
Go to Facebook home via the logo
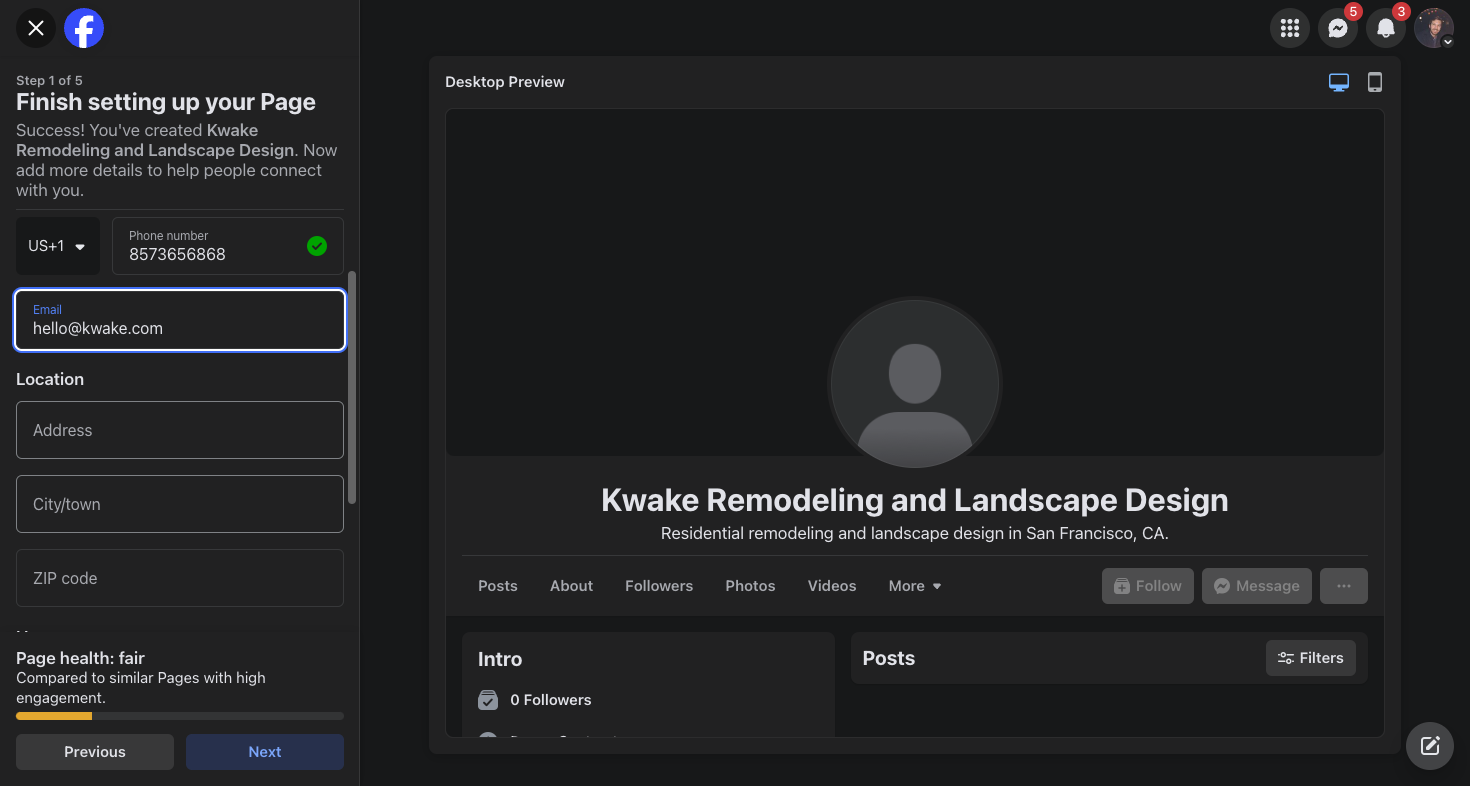tap(84, 28)
